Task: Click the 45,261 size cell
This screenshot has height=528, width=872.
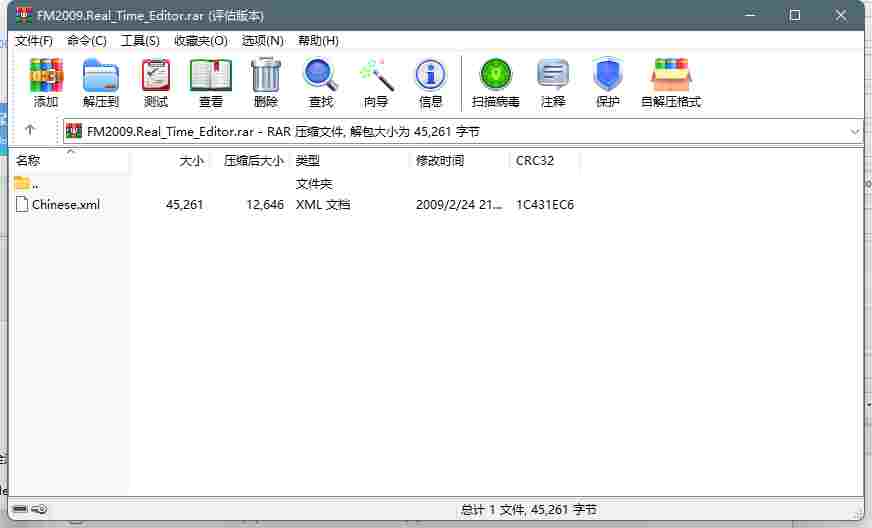Action: pyautogui.click(x=185, y=205)
